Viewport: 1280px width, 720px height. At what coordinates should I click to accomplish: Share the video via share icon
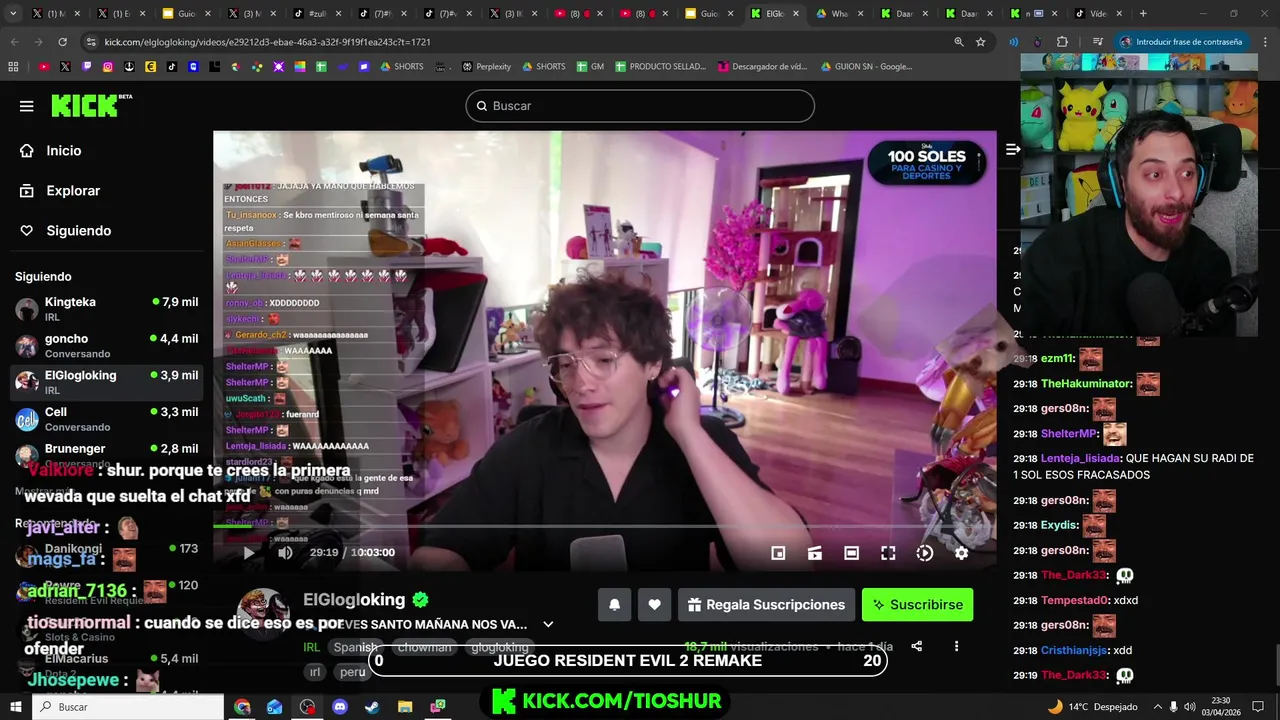[916, 646]
